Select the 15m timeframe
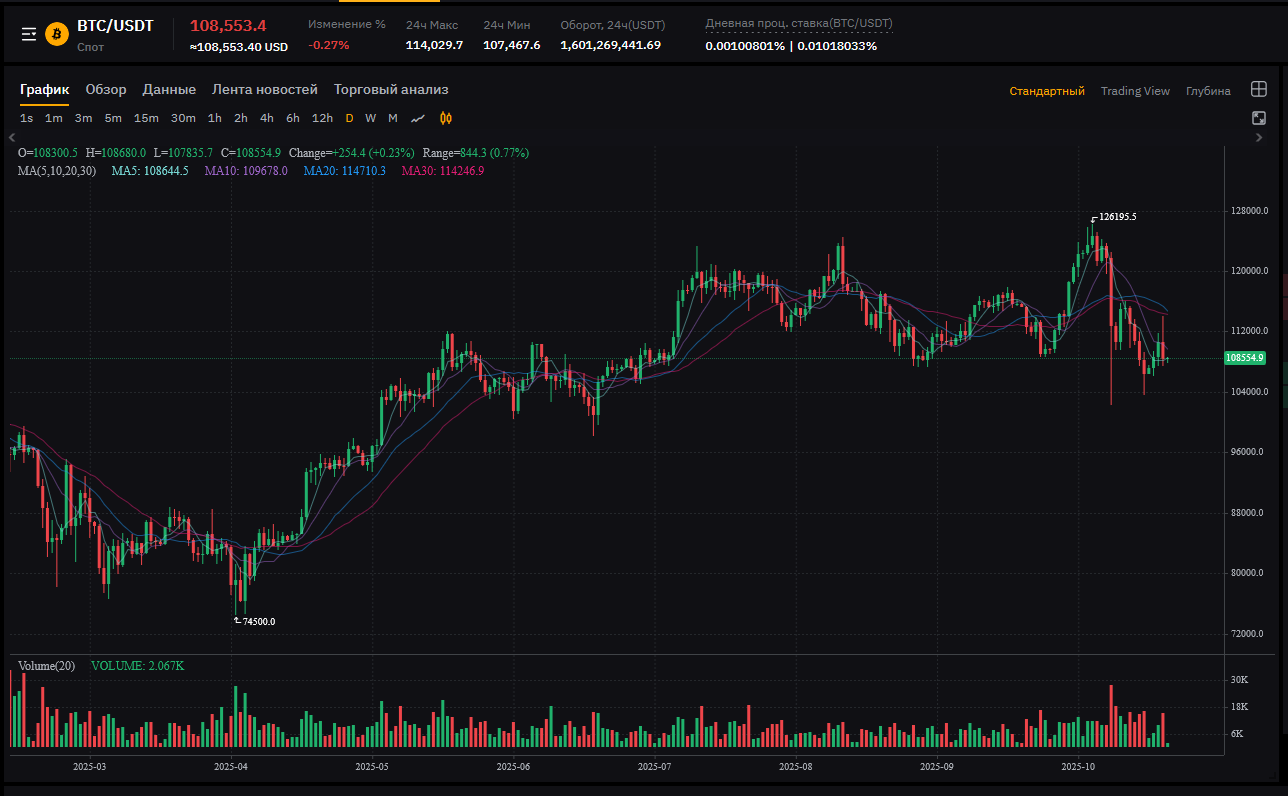Viewport: 1288px width, 796px height. click(x=146, y=118)
